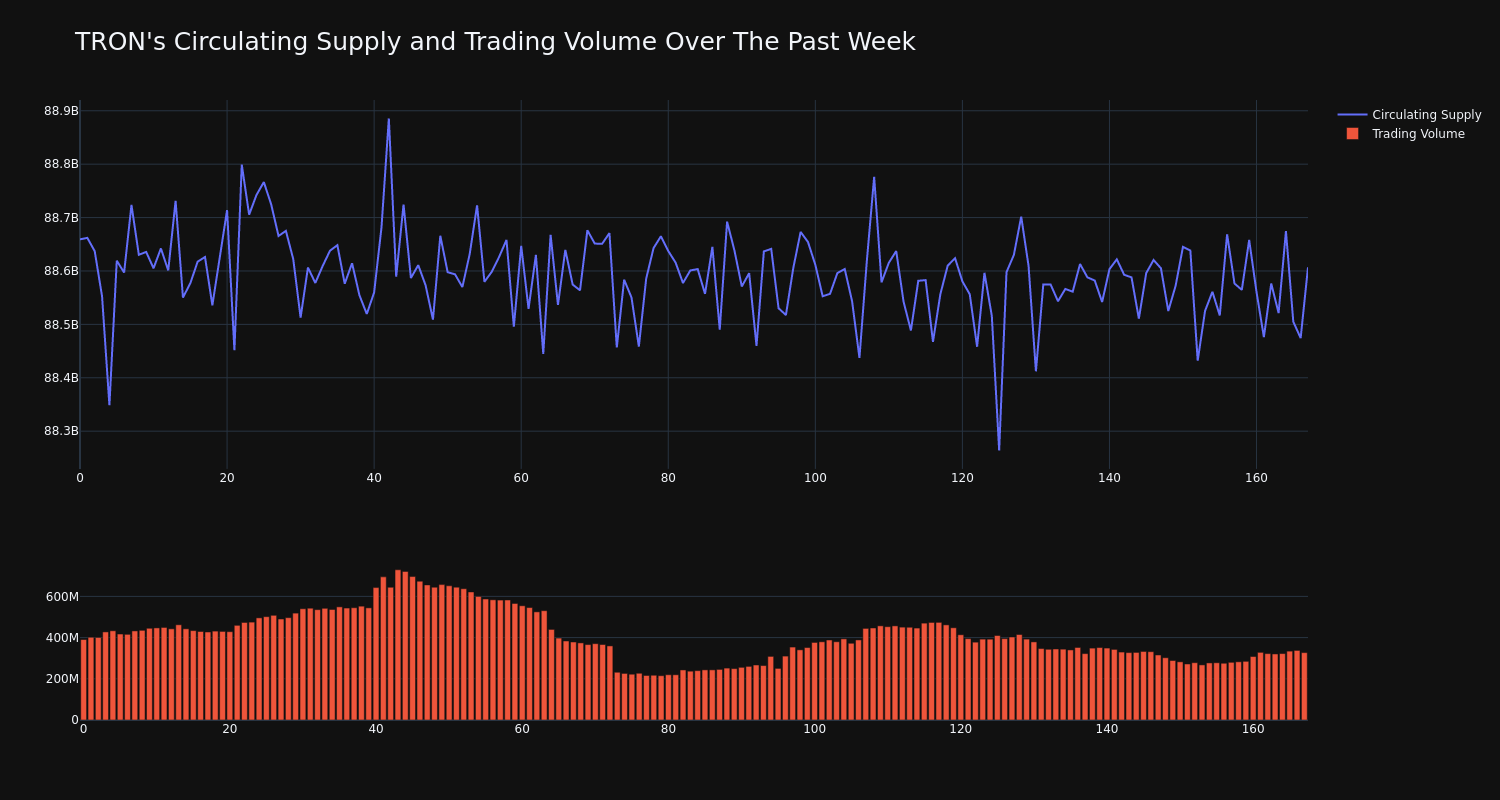Click the 20 tick on supply chart x-axis
The height and width of the screenshot is (800, 1500).
[227, 478]
